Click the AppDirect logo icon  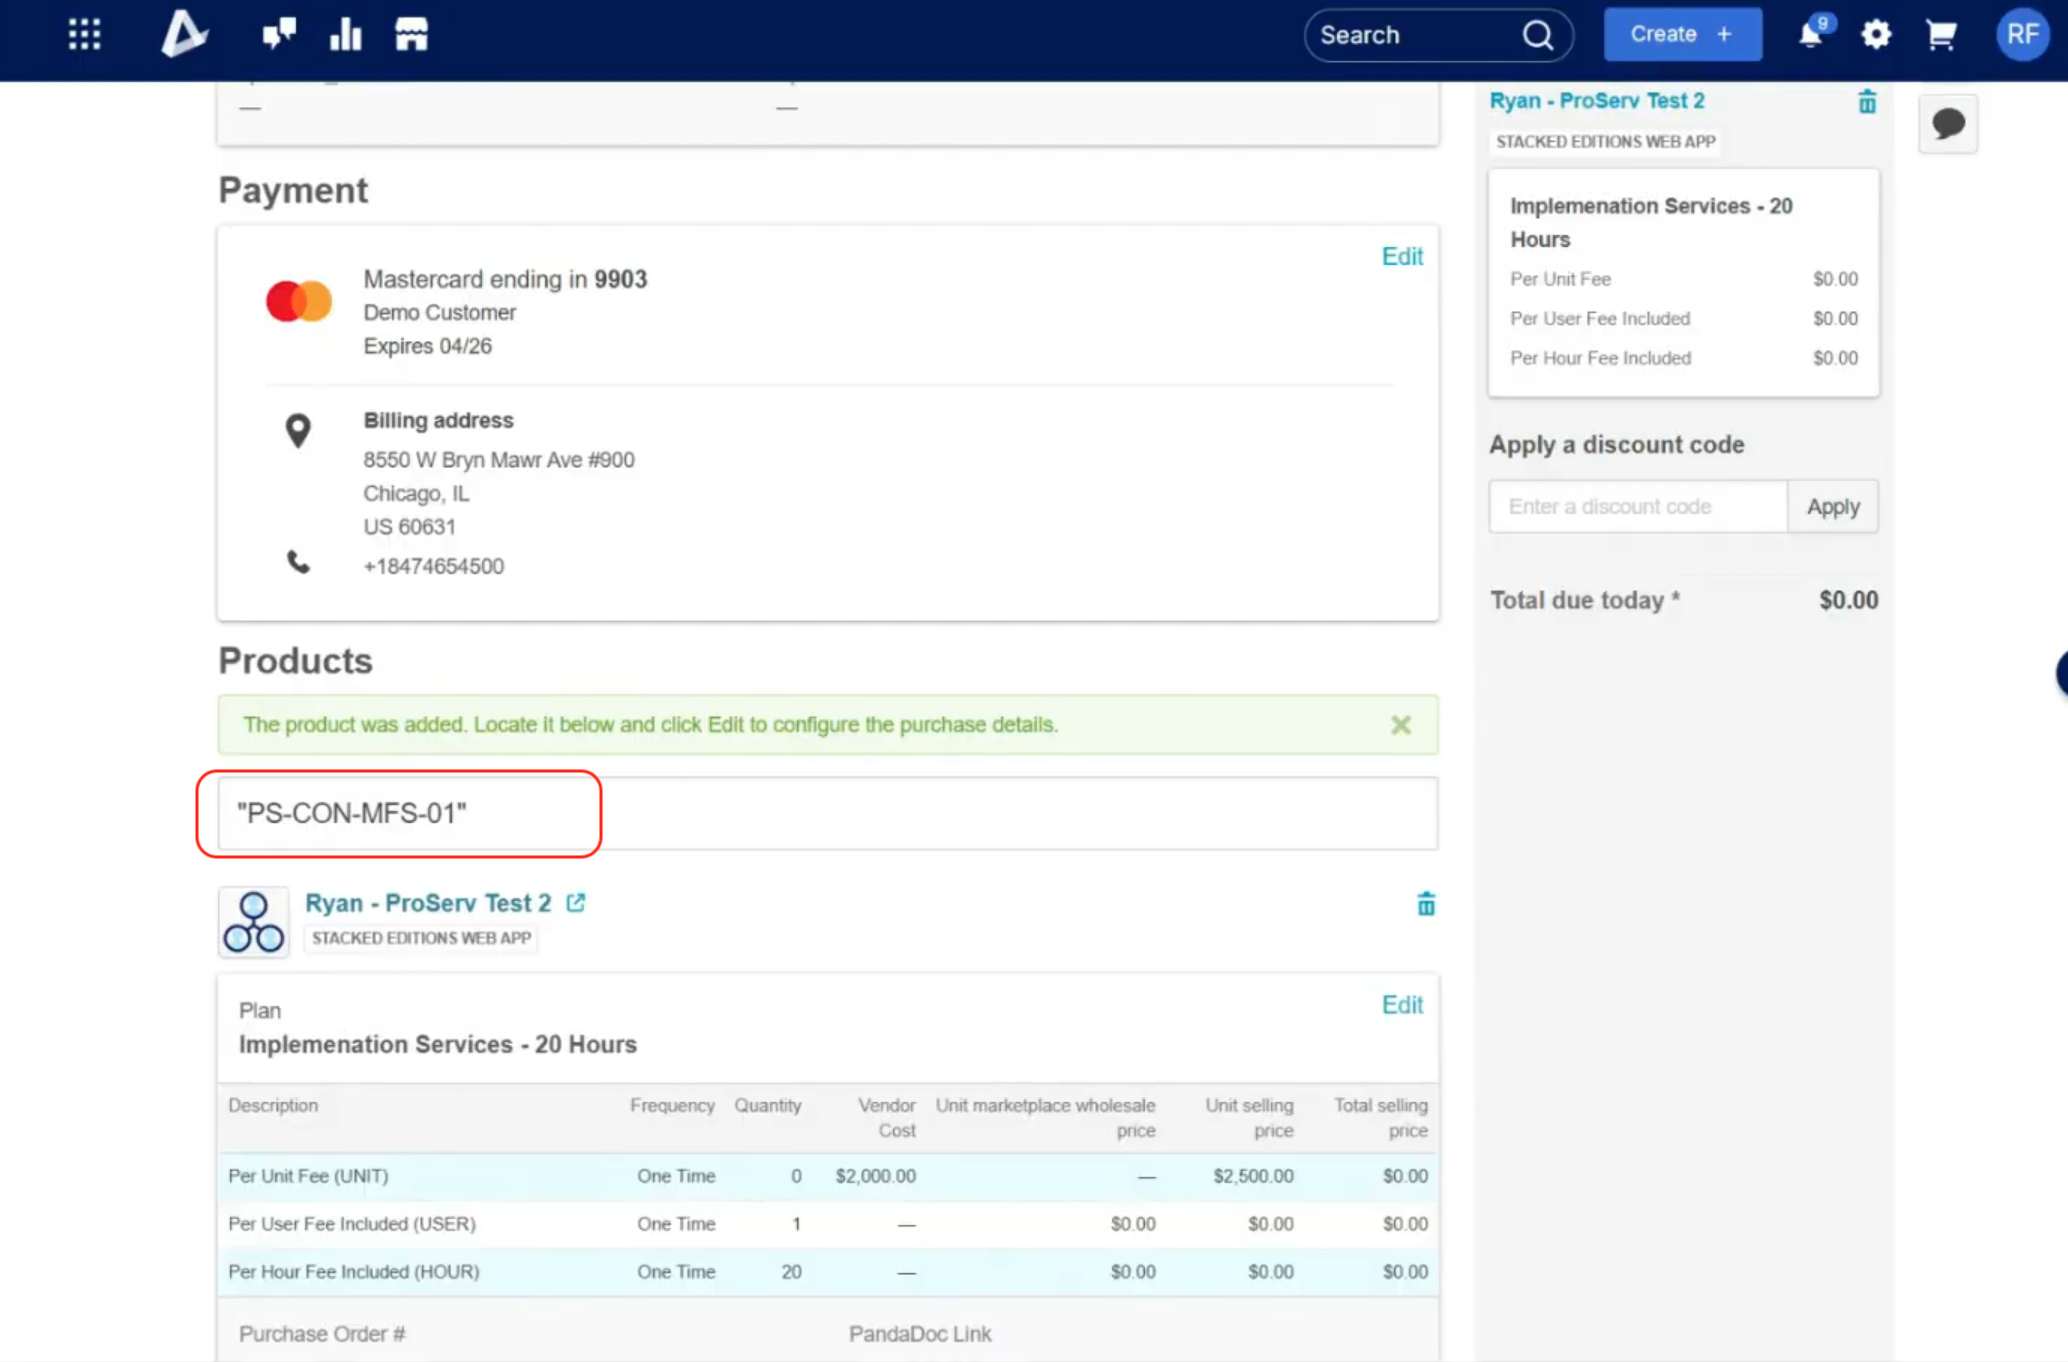click(x=184, y=34)
